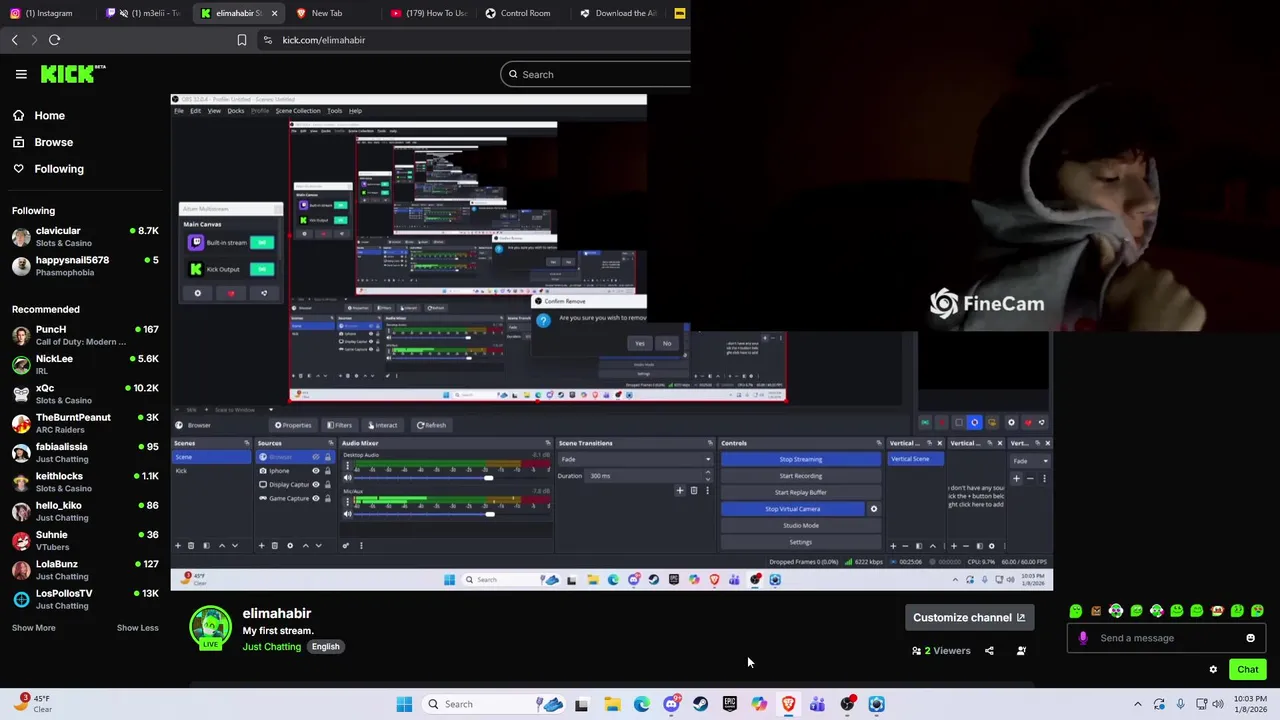Toggle Built-in stream switch in Aitum panel
This screenshot has width=1280, height=720.
click(262, 242)
